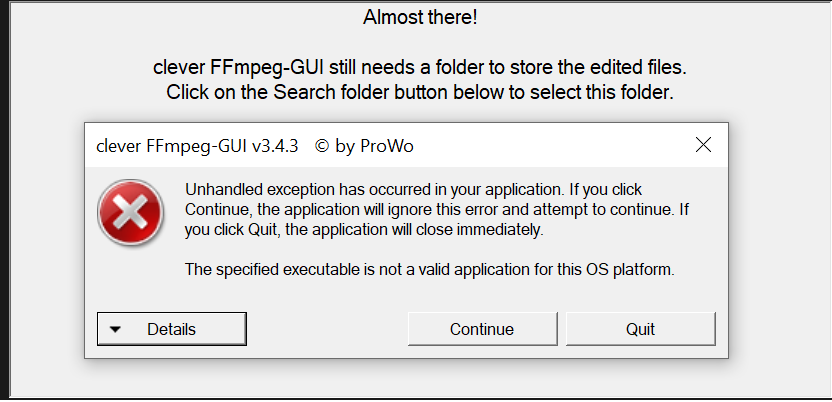Select the "still needs a folder" message line
This screenshot has width=832, height=402.
click(420, 70)
